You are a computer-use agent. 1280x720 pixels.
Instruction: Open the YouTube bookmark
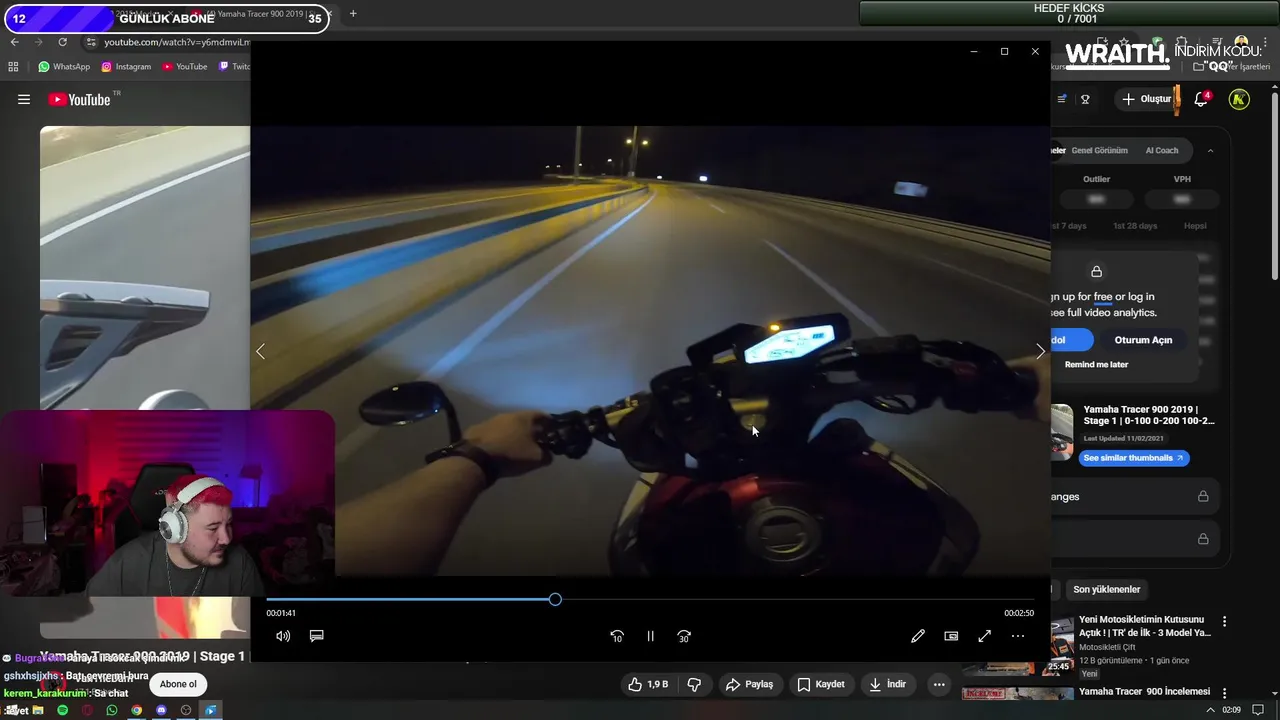[x=185, y=67]
